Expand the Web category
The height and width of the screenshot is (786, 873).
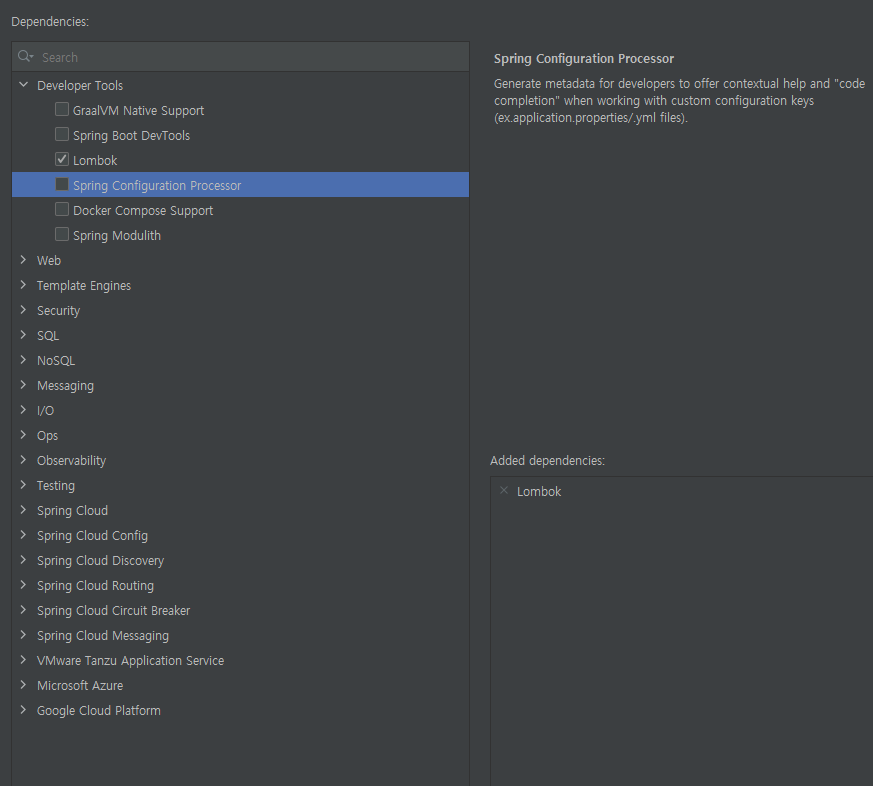click(23, 259)
